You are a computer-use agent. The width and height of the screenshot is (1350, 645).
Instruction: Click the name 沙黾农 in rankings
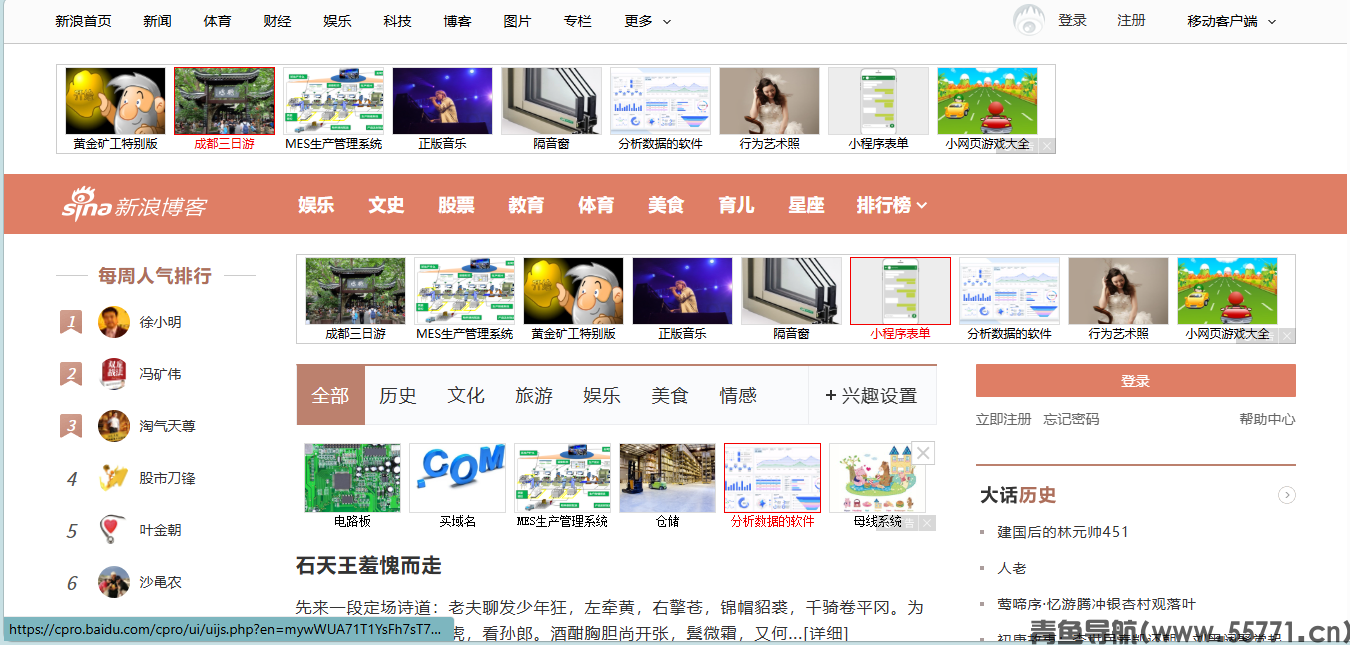point(161,582)
